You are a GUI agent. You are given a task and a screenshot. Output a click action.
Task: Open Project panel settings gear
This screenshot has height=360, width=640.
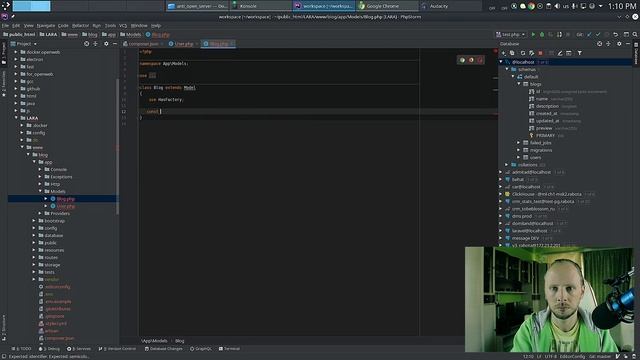106,44
